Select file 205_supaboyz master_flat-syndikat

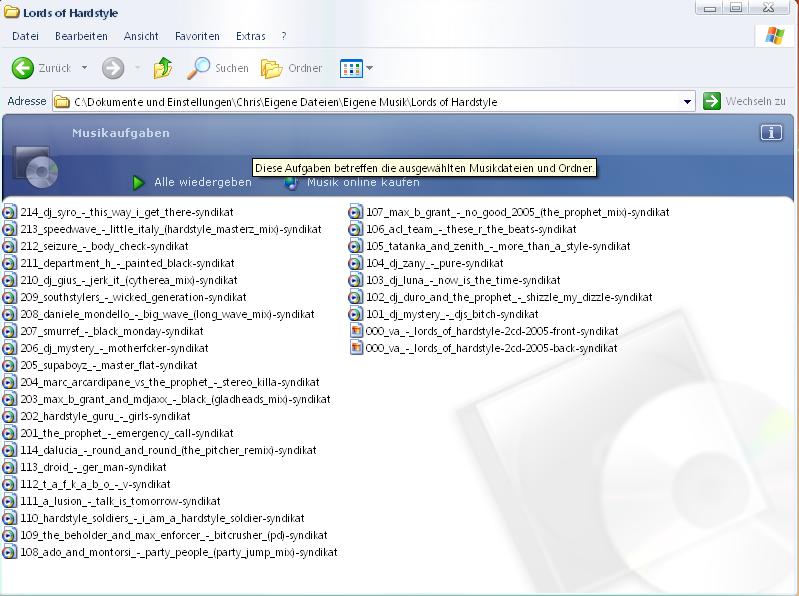108,365
